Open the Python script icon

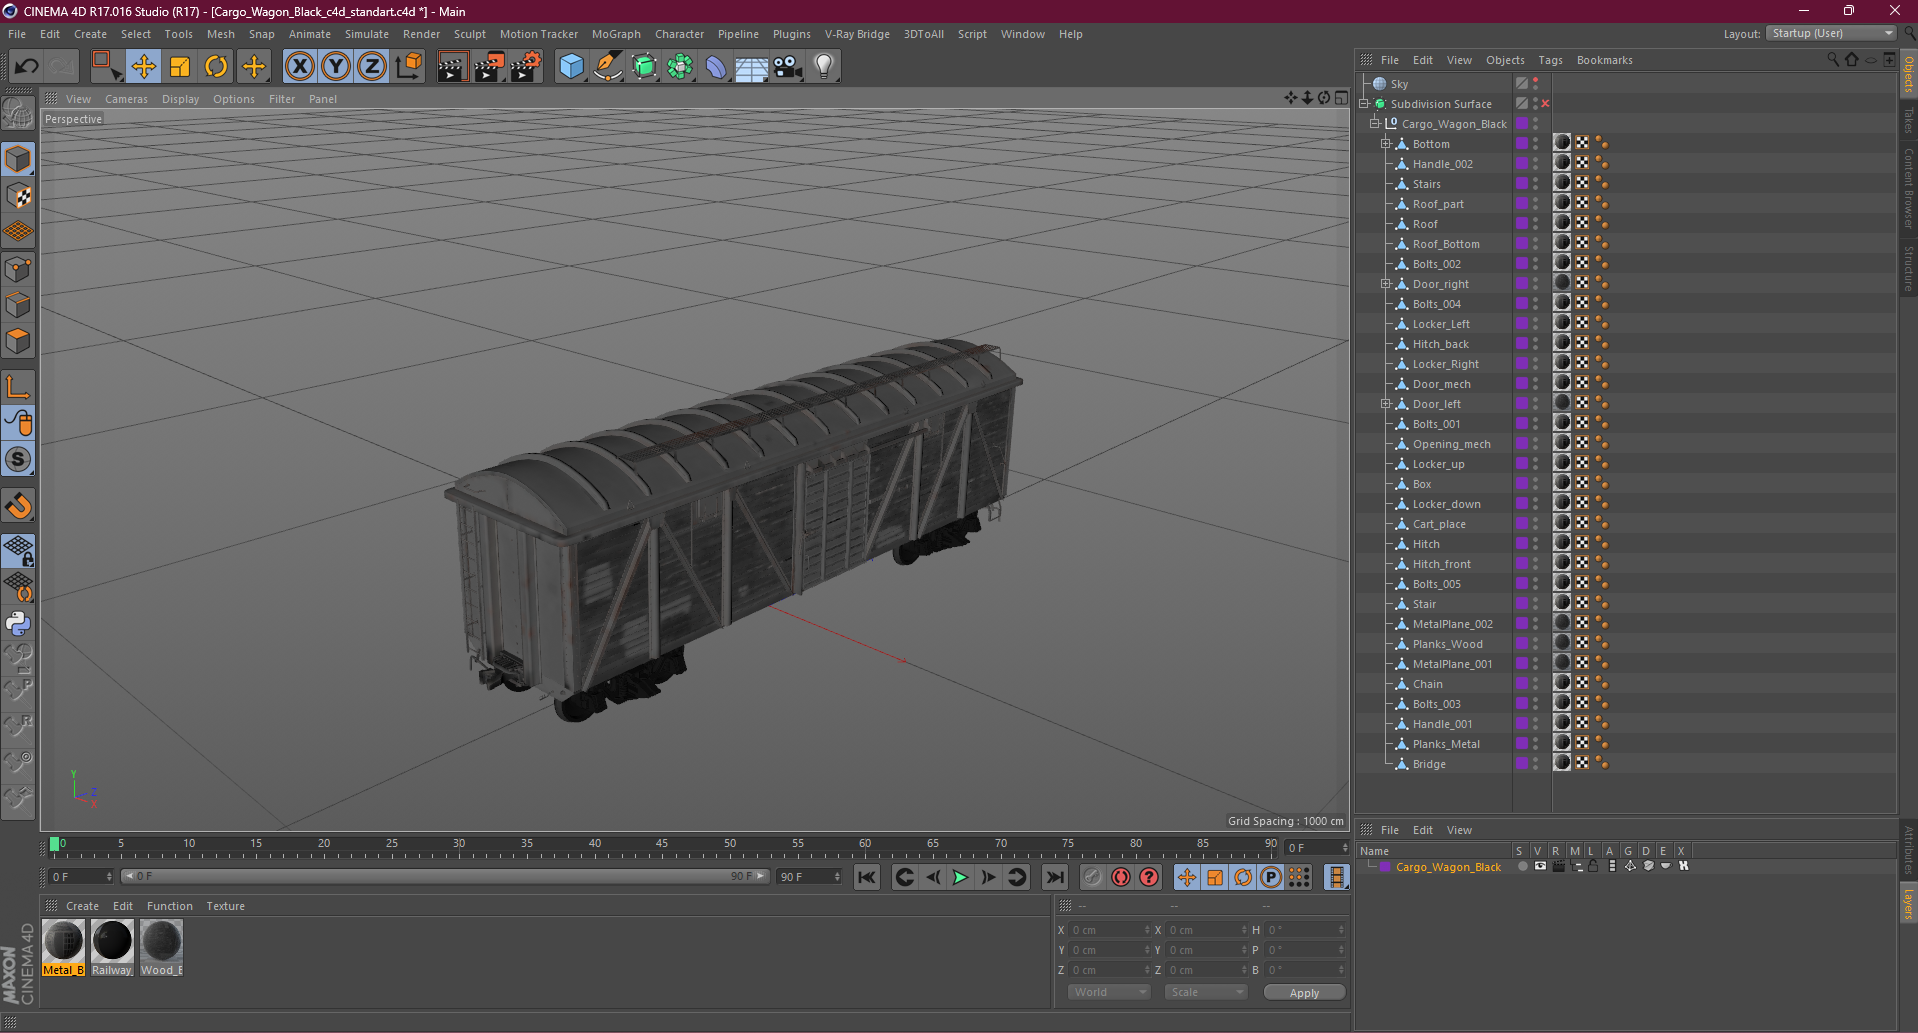point(18,623)
